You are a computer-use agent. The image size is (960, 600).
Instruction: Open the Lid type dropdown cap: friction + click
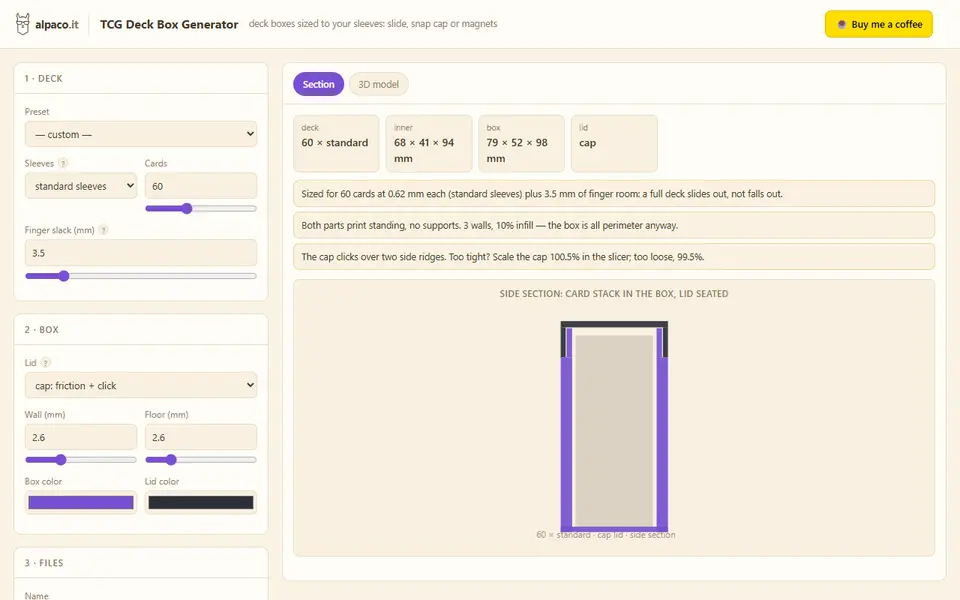pyautogui.click(x=141, y=385)
